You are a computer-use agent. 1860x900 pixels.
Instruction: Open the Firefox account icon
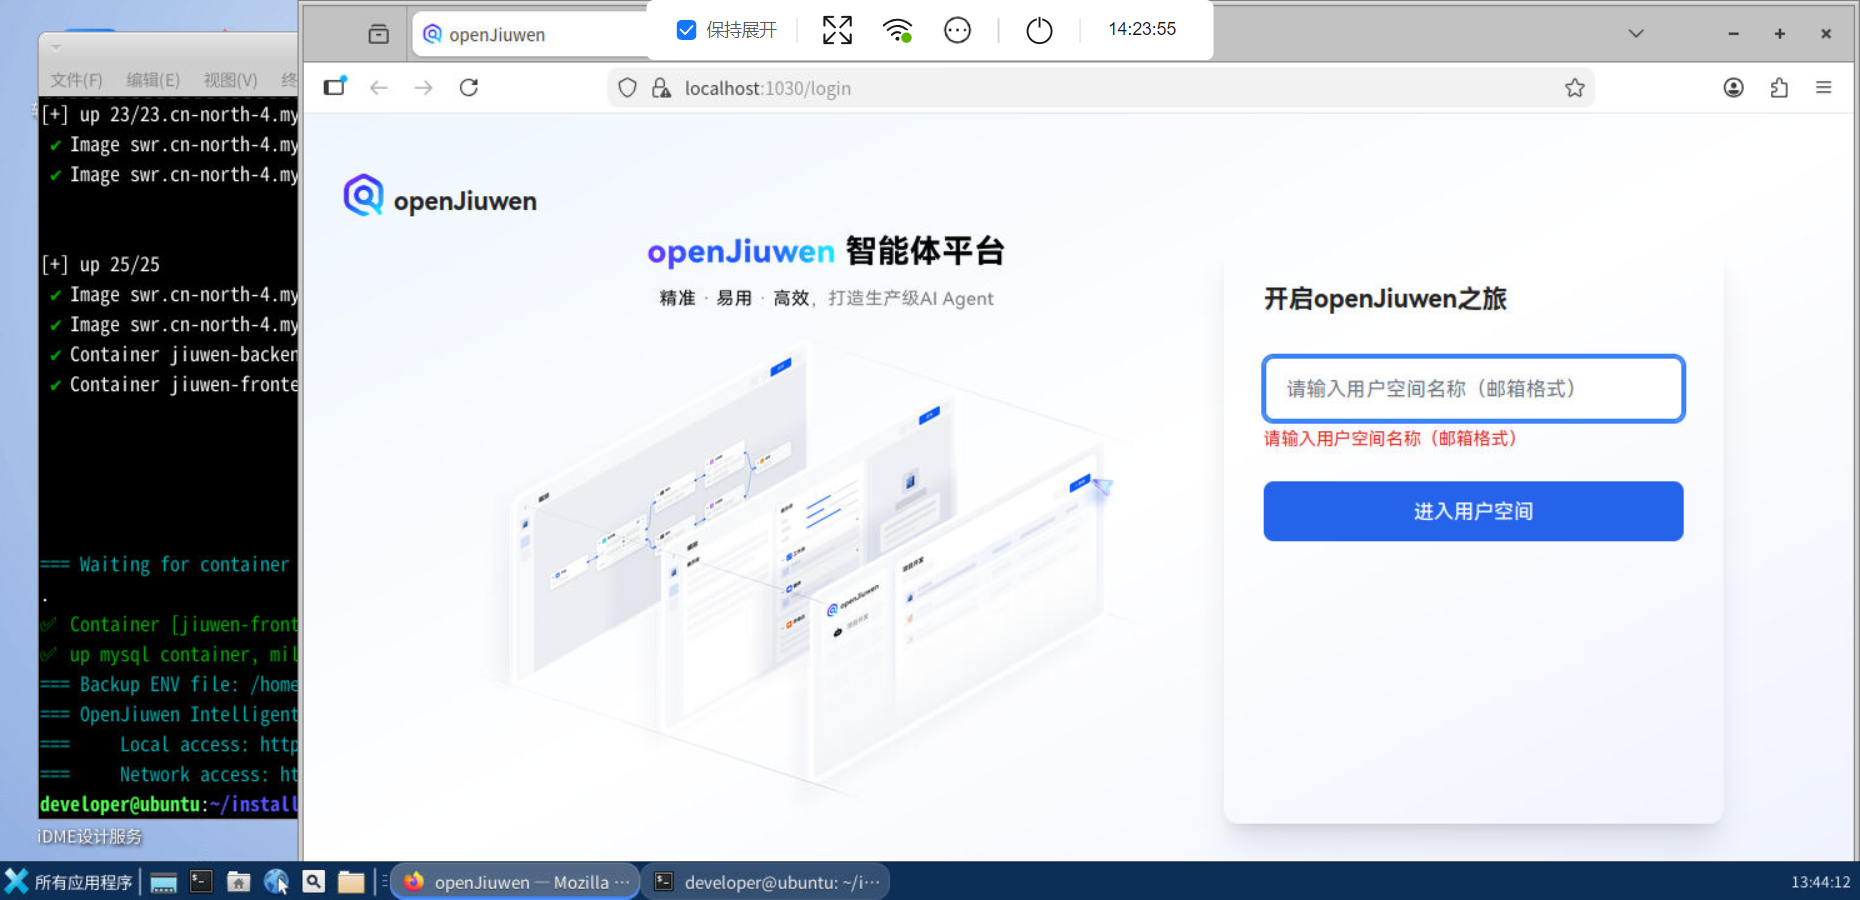tap(1734, 88)
